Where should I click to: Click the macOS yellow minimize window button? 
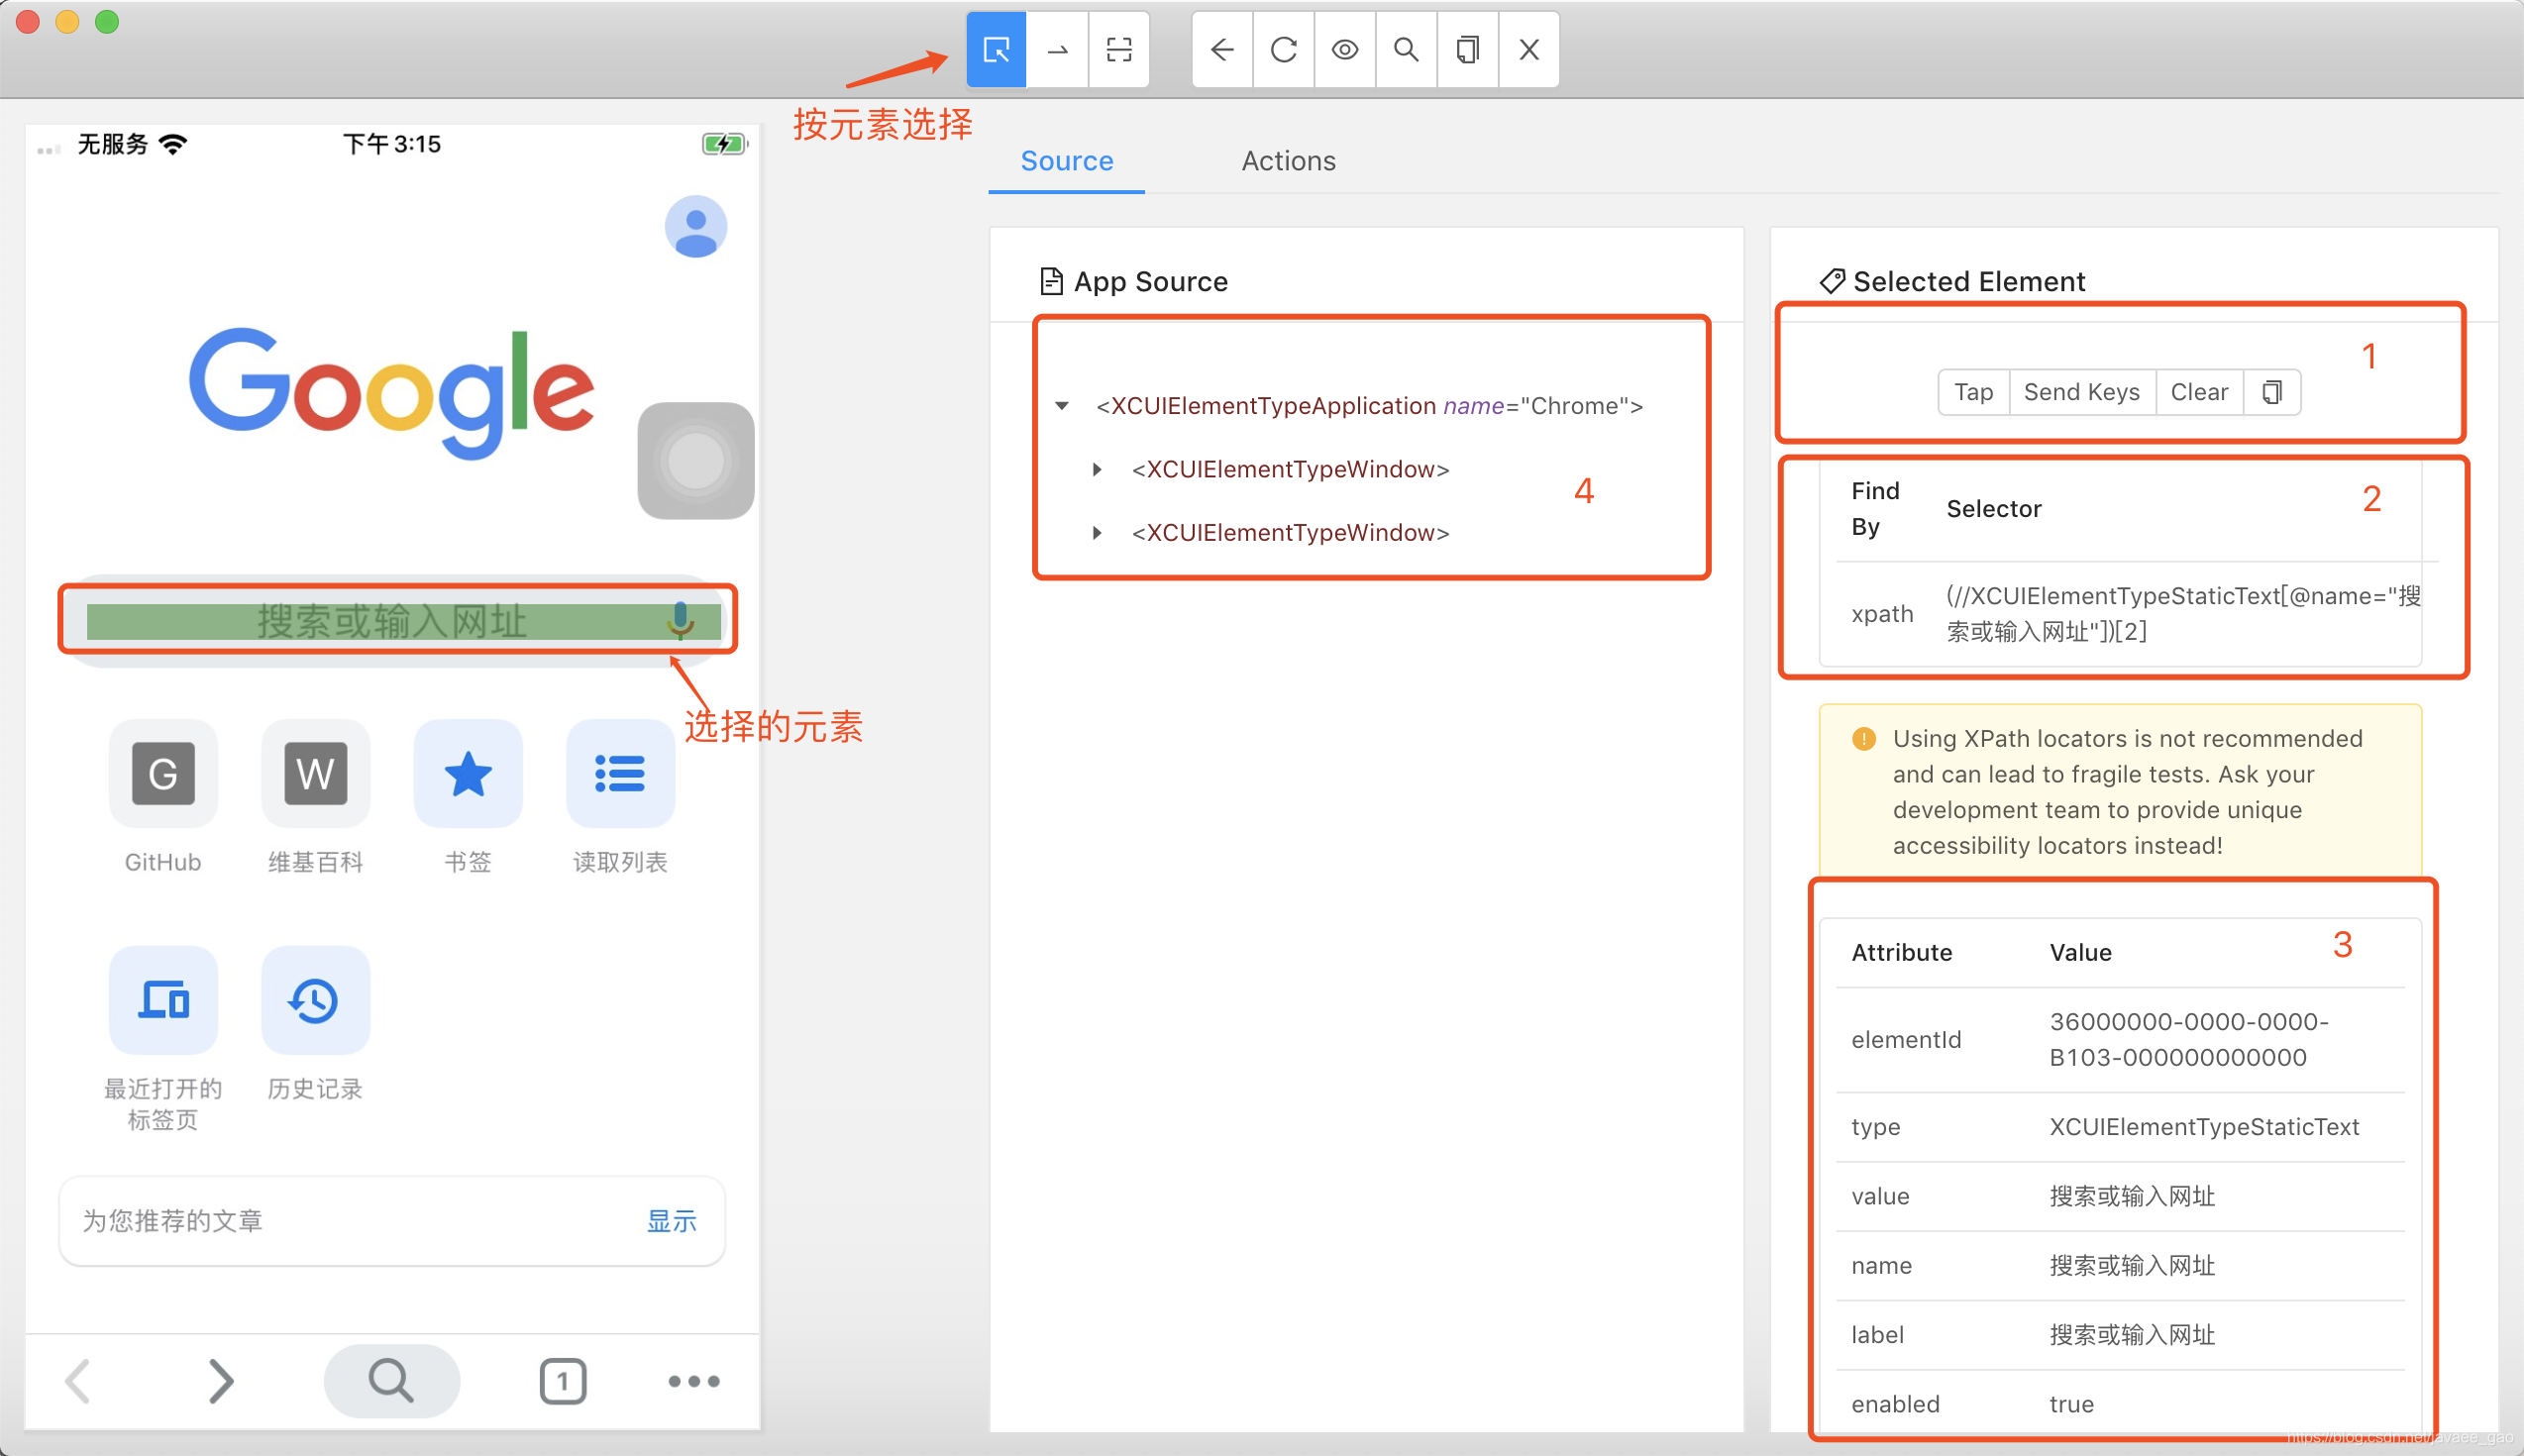click(67, 22)
